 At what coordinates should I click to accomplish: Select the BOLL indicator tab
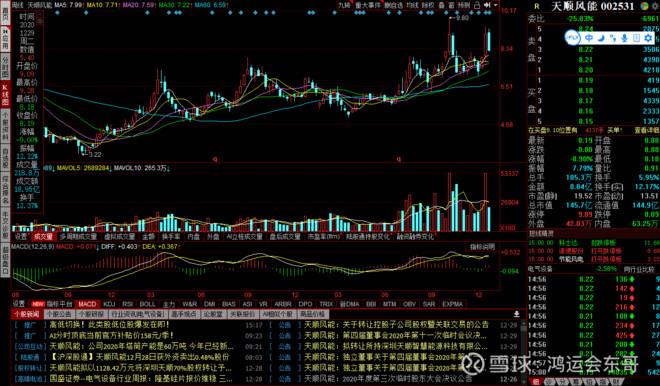147,303
